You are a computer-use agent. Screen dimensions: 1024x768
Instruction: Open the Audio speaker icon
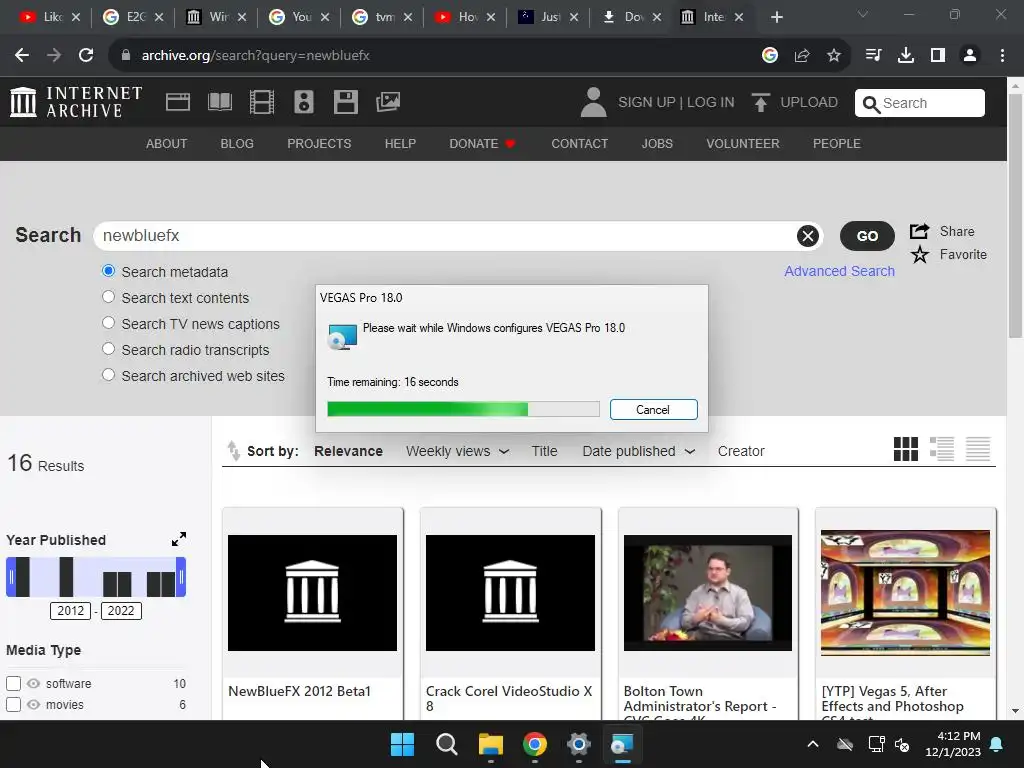(304, 102)
